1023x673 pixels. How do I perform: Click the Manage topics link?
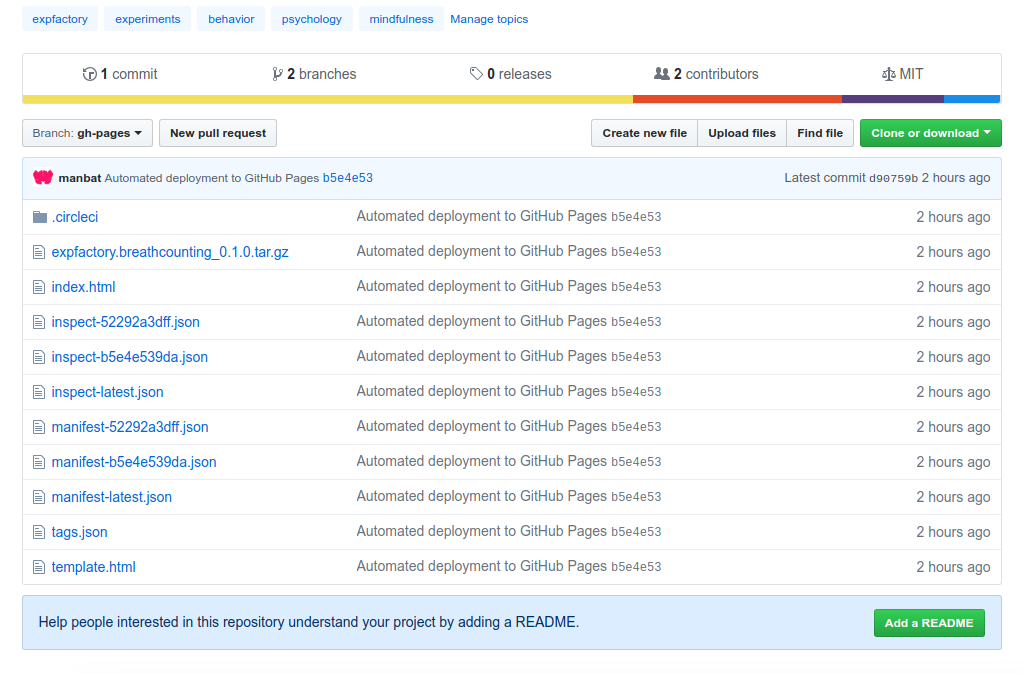489,19
